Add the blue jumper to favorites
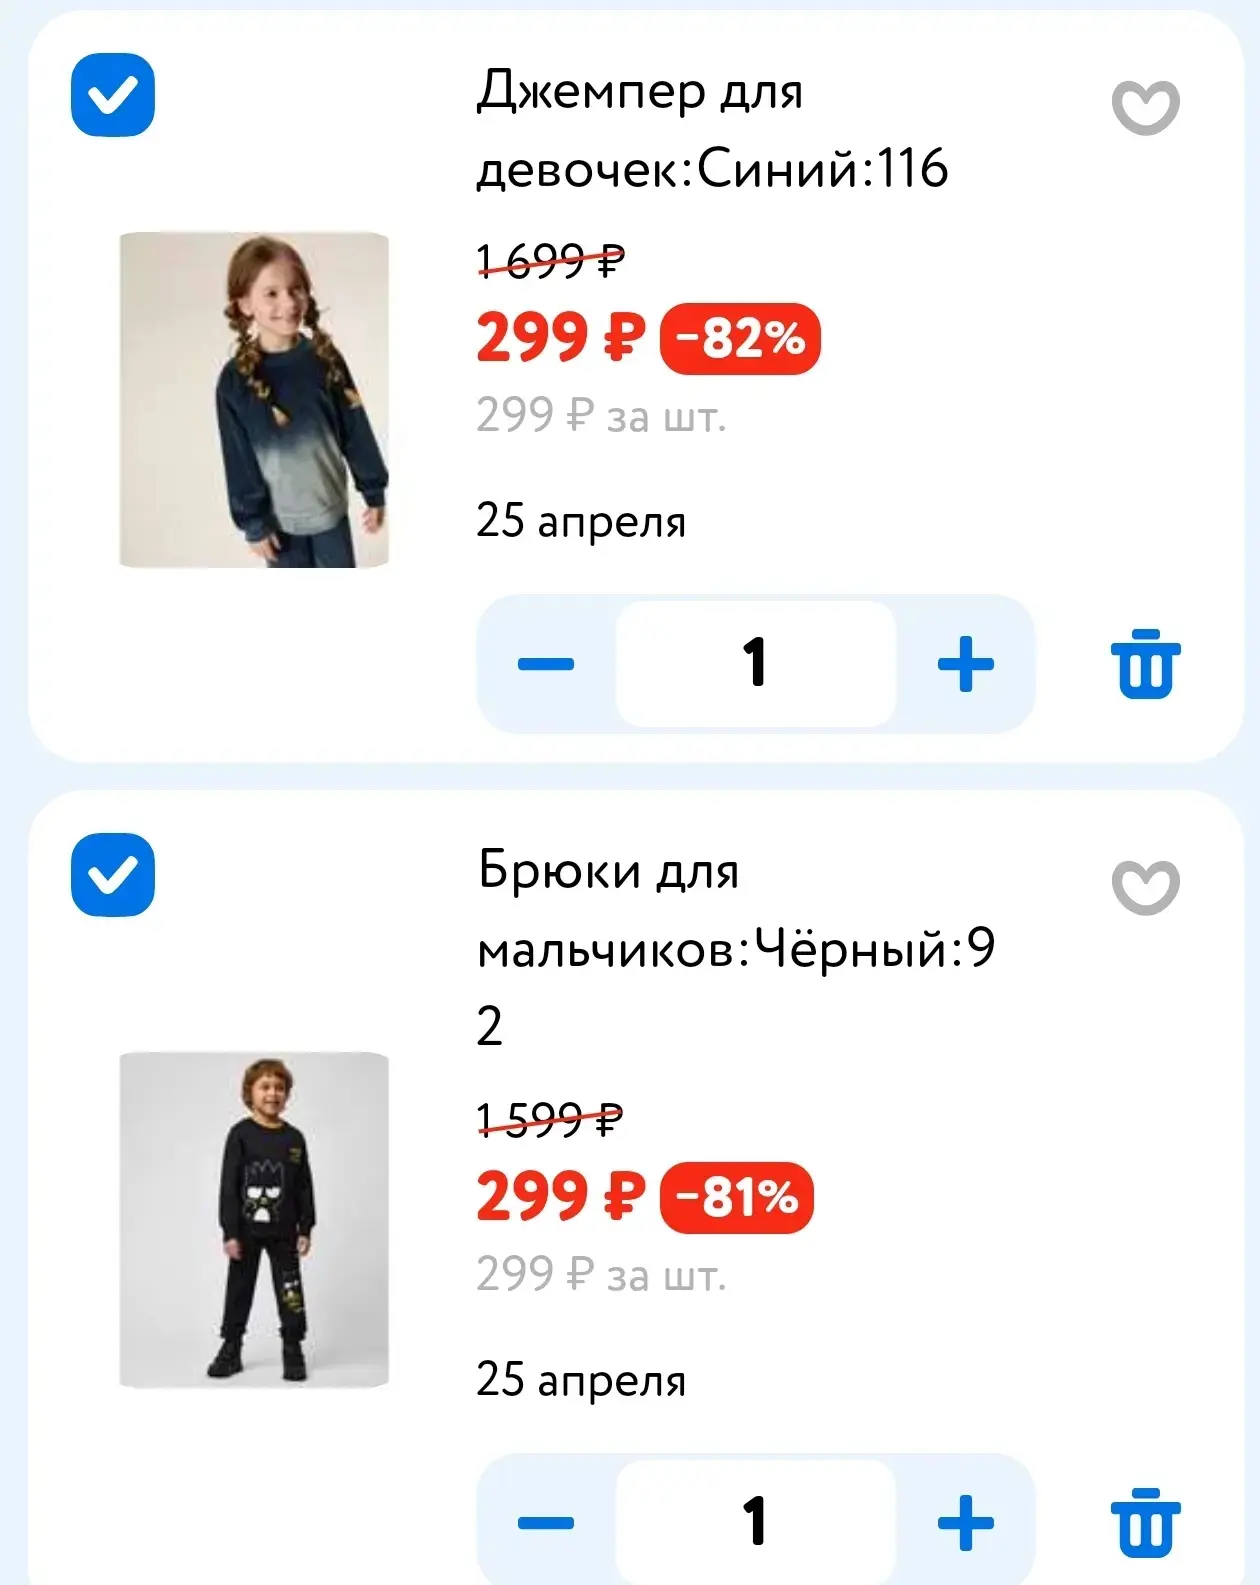The height and width of the screenshot is (1585, 1260). 1145,107
